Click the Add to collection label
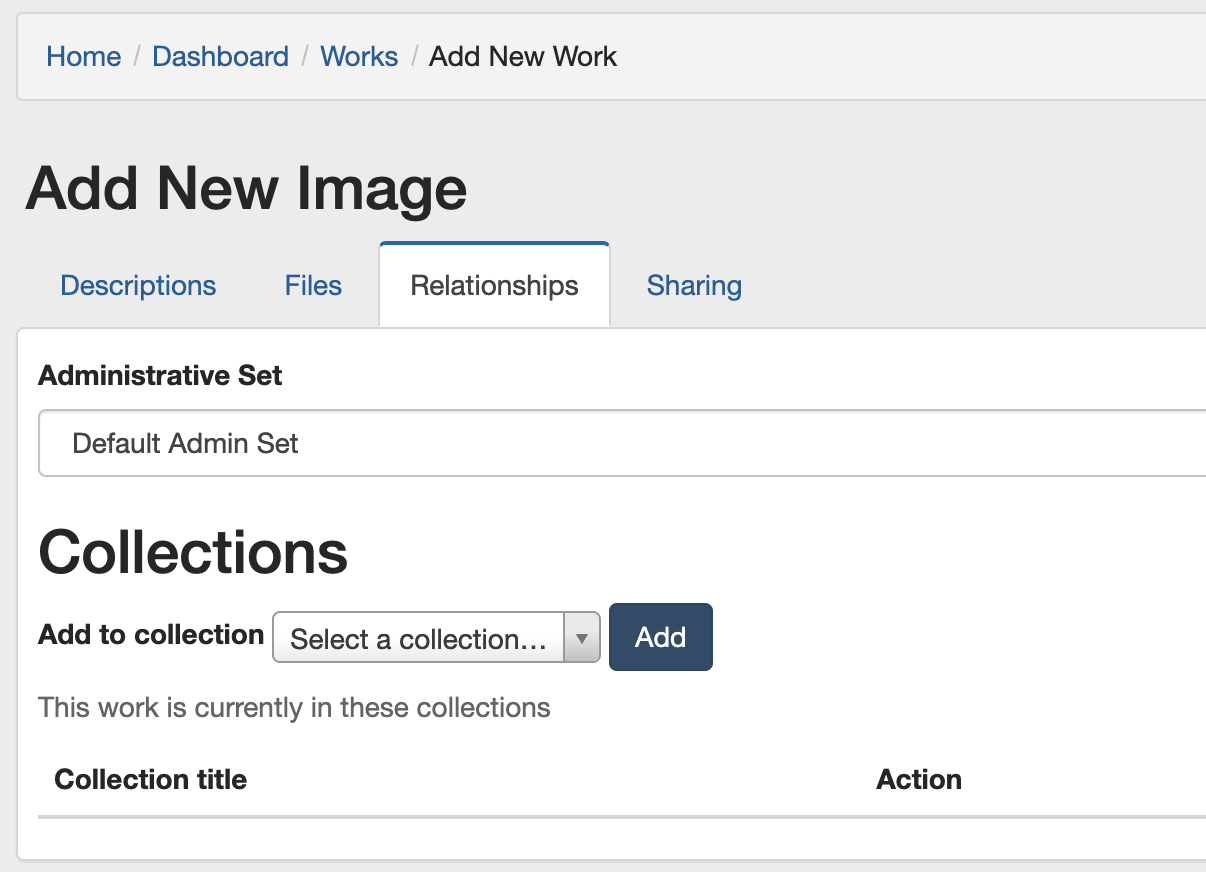The height and width of the screenshot is (872, 1206). coord(151,635)
